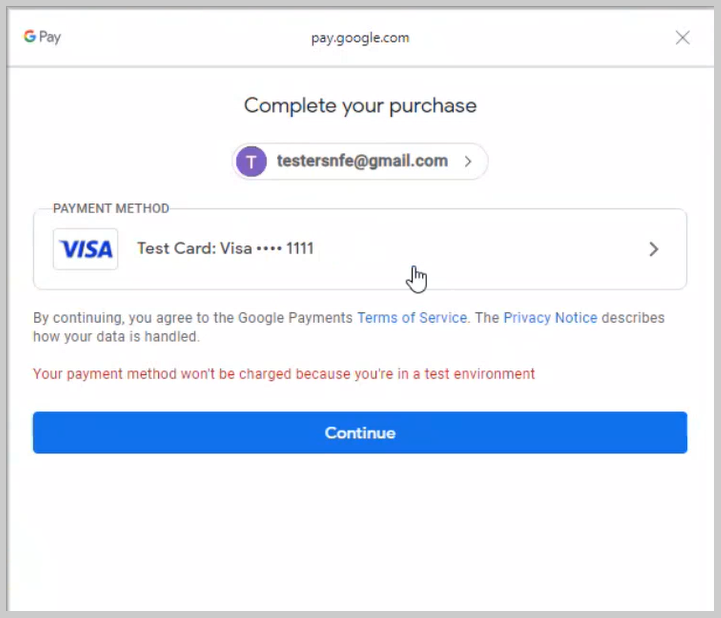The width and height of the screenshot is (721, 618).
Task: Click the Complete your purchase heading
Action: 360,105
